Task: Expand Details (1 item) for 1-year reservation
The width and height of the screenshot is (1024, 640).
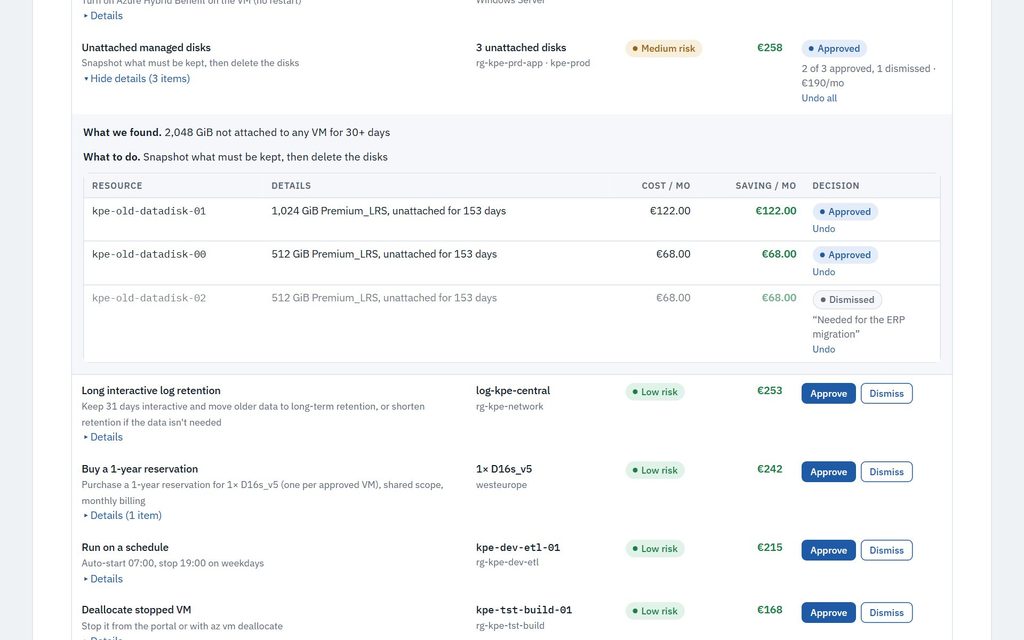Action: coord(122,515)
